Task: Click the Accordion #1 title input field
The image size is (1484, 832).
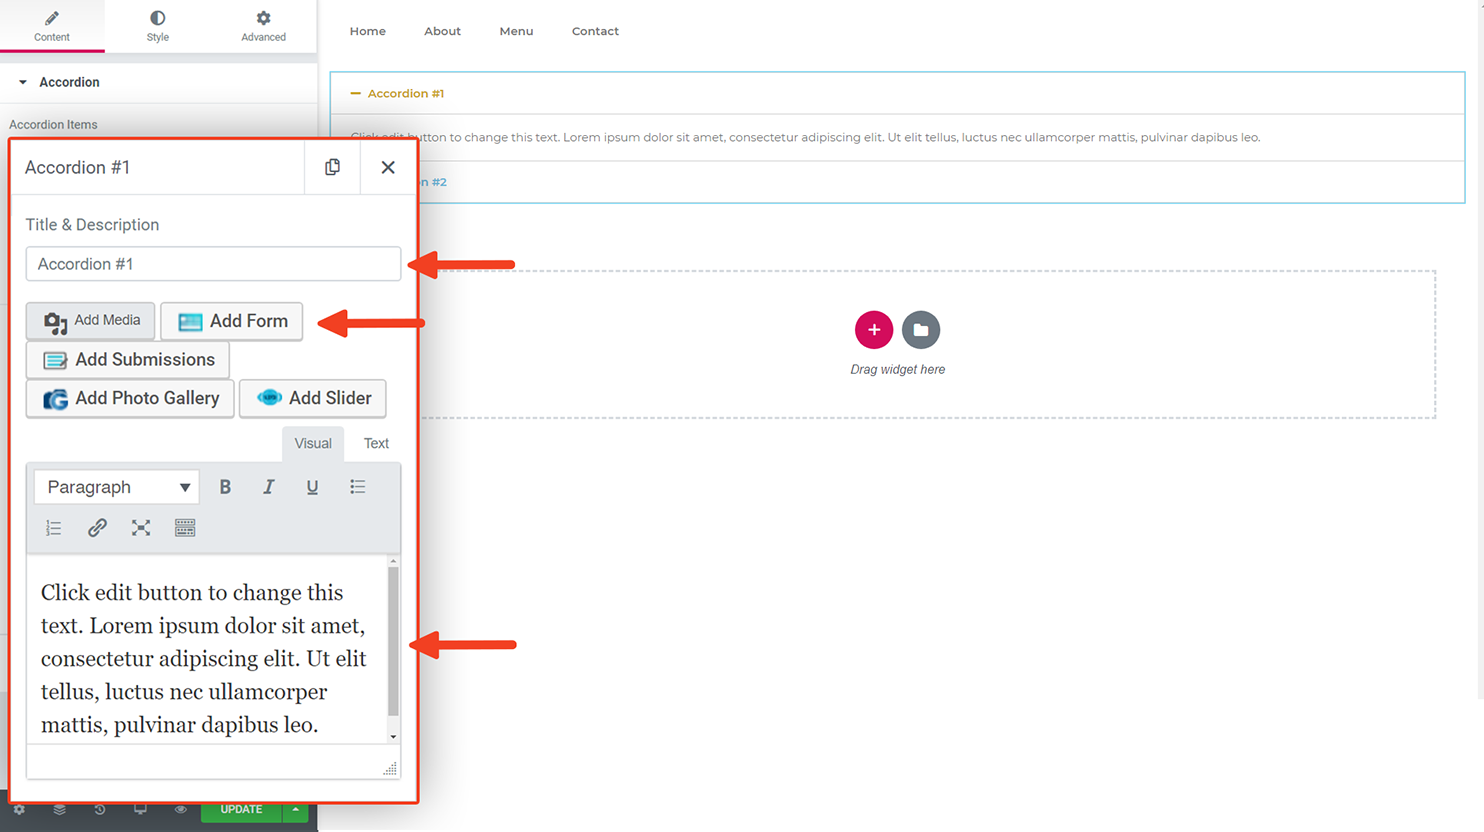Action: [x=213, y=263]
